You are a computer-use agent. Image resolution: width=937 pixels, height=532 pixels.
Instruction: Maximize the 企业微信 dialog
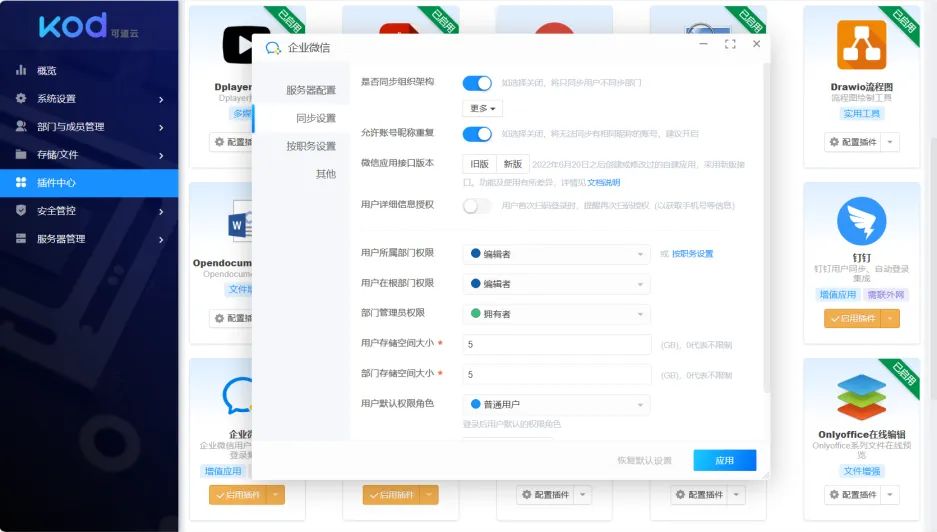coord(730,44)
